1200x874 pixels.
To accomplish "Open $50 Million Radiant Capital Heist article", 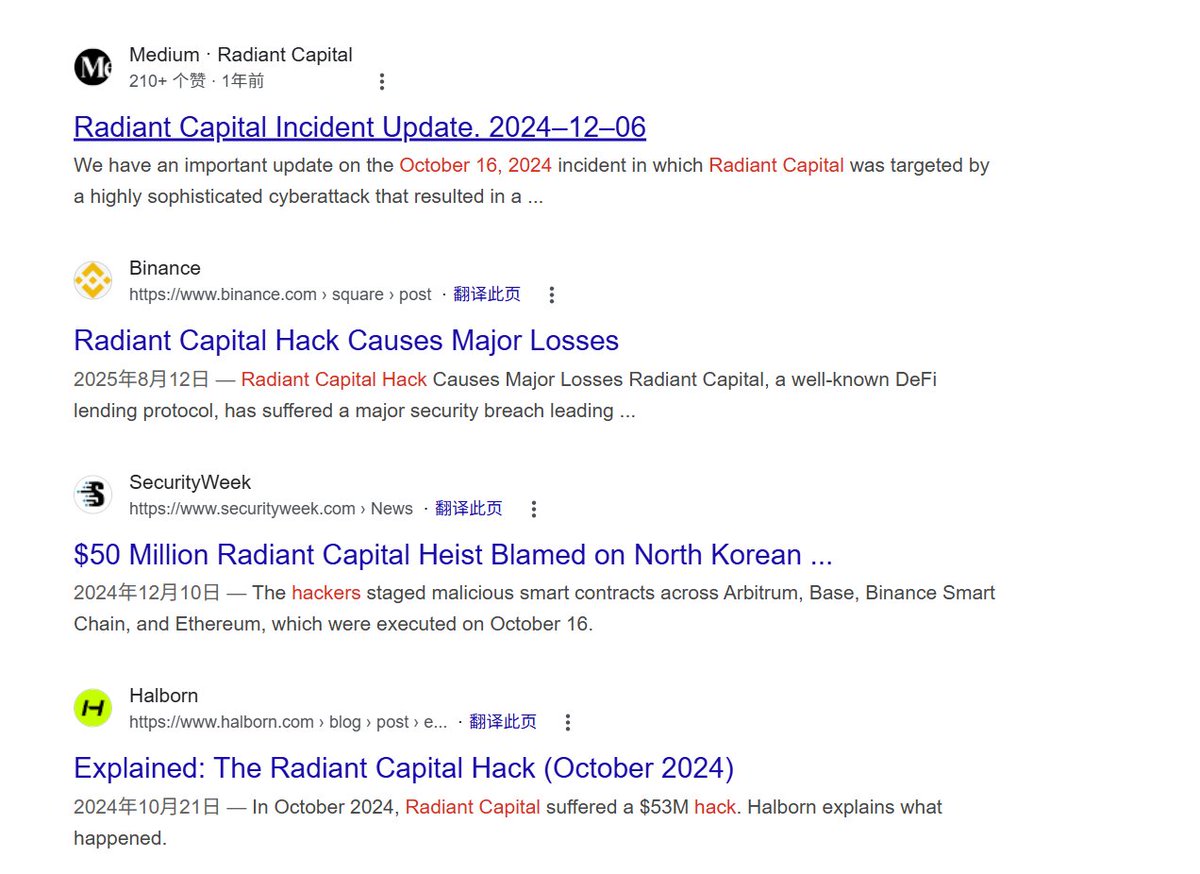I will pyautogui.click(x=453, y=555).
